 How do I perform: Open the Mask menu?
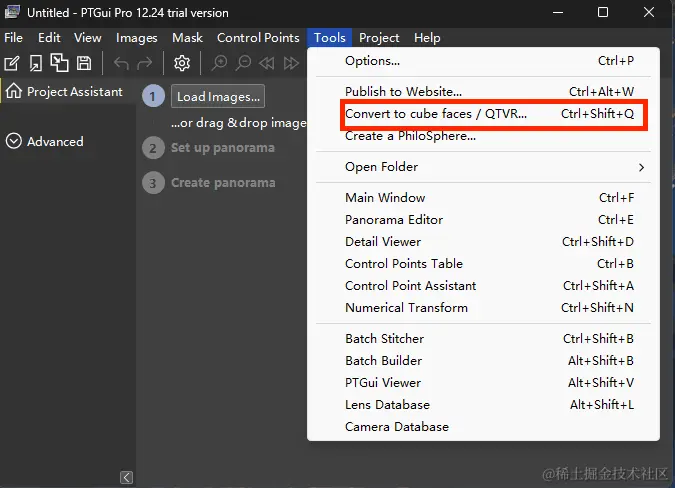coord(187,38)
